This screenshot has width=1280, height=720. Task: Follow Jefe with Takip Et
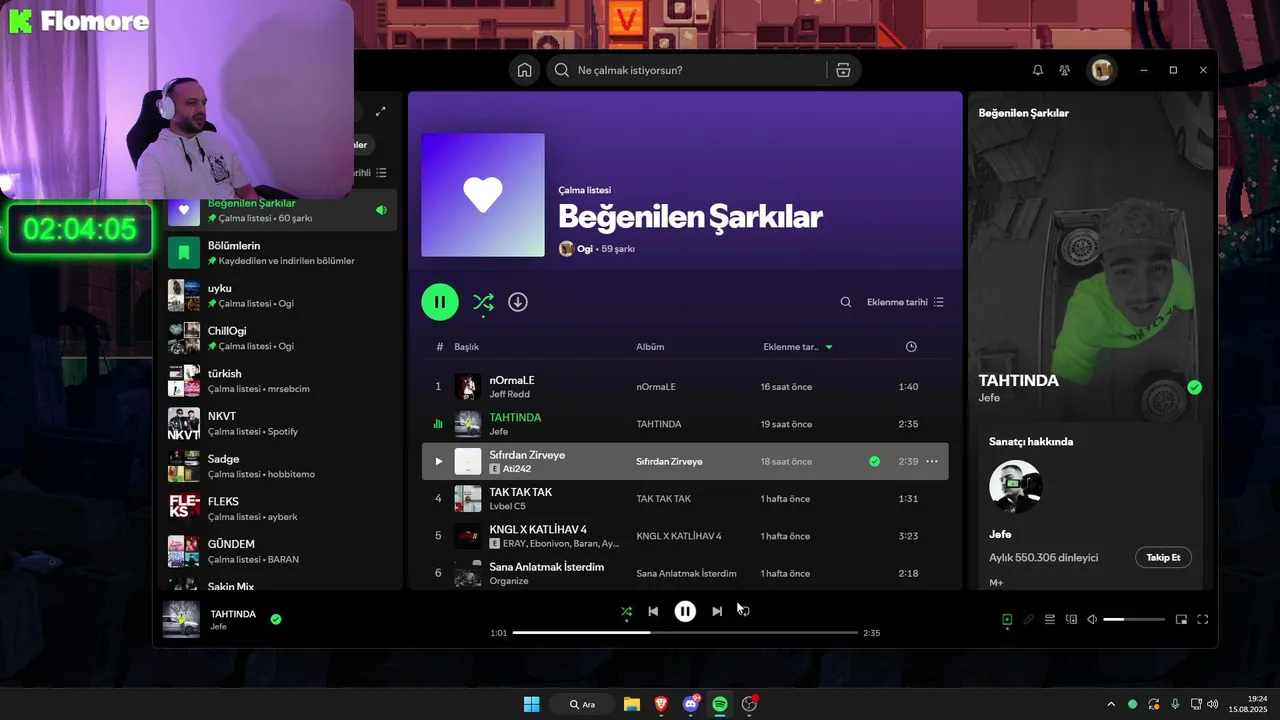pyautogui.click(x=1163, y=557)
